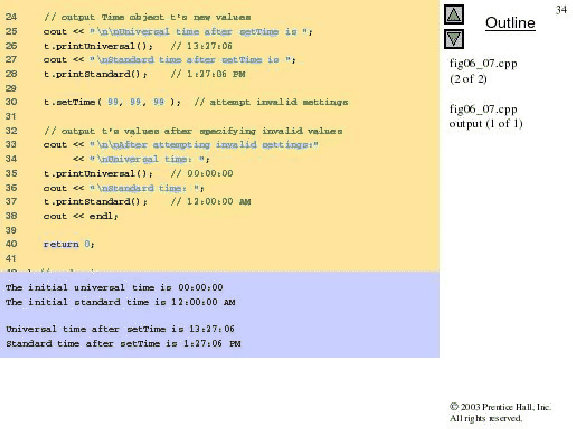Click line number 41 in the gutter
The height and width of the screenshot is (429, 573).
click(x=11, y=259)
